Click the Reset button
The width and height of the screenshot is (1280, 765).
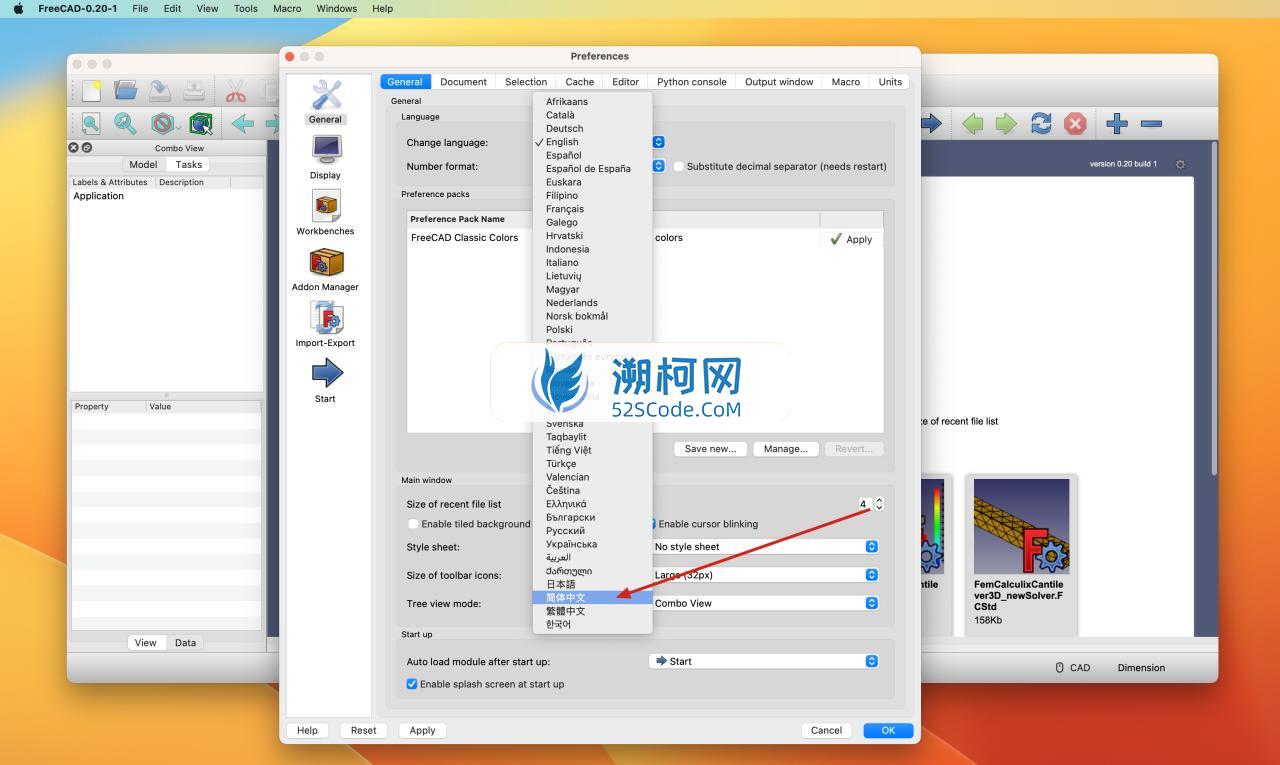tap(363, 730)
